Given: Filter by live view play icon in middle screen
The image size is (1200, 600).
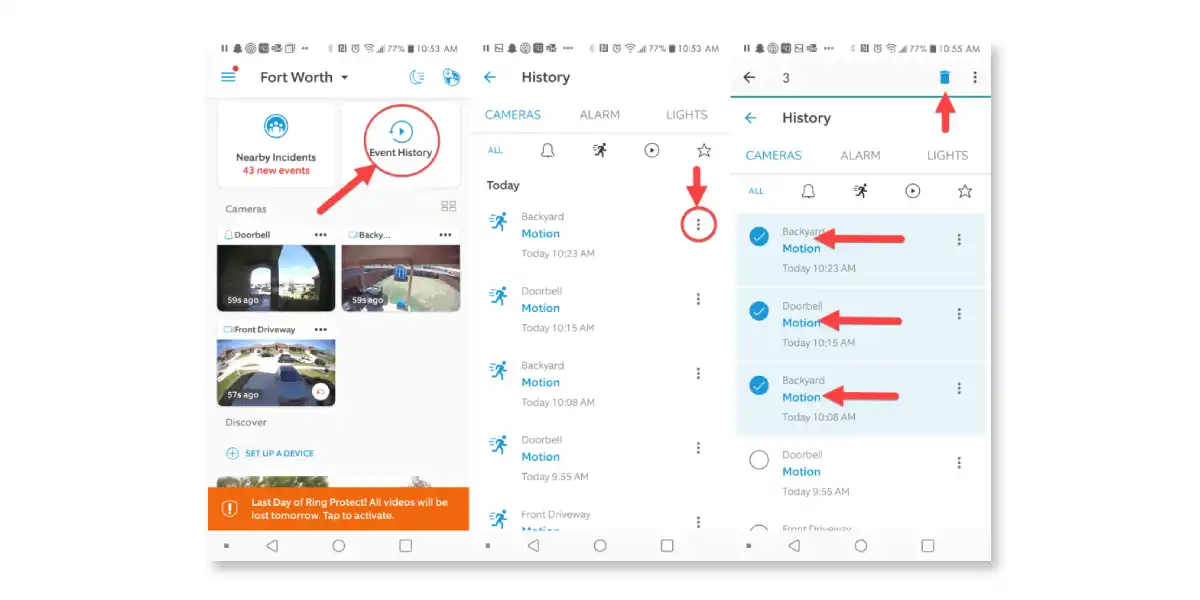Looking at the screenshot, I should [x=652, y=150].
